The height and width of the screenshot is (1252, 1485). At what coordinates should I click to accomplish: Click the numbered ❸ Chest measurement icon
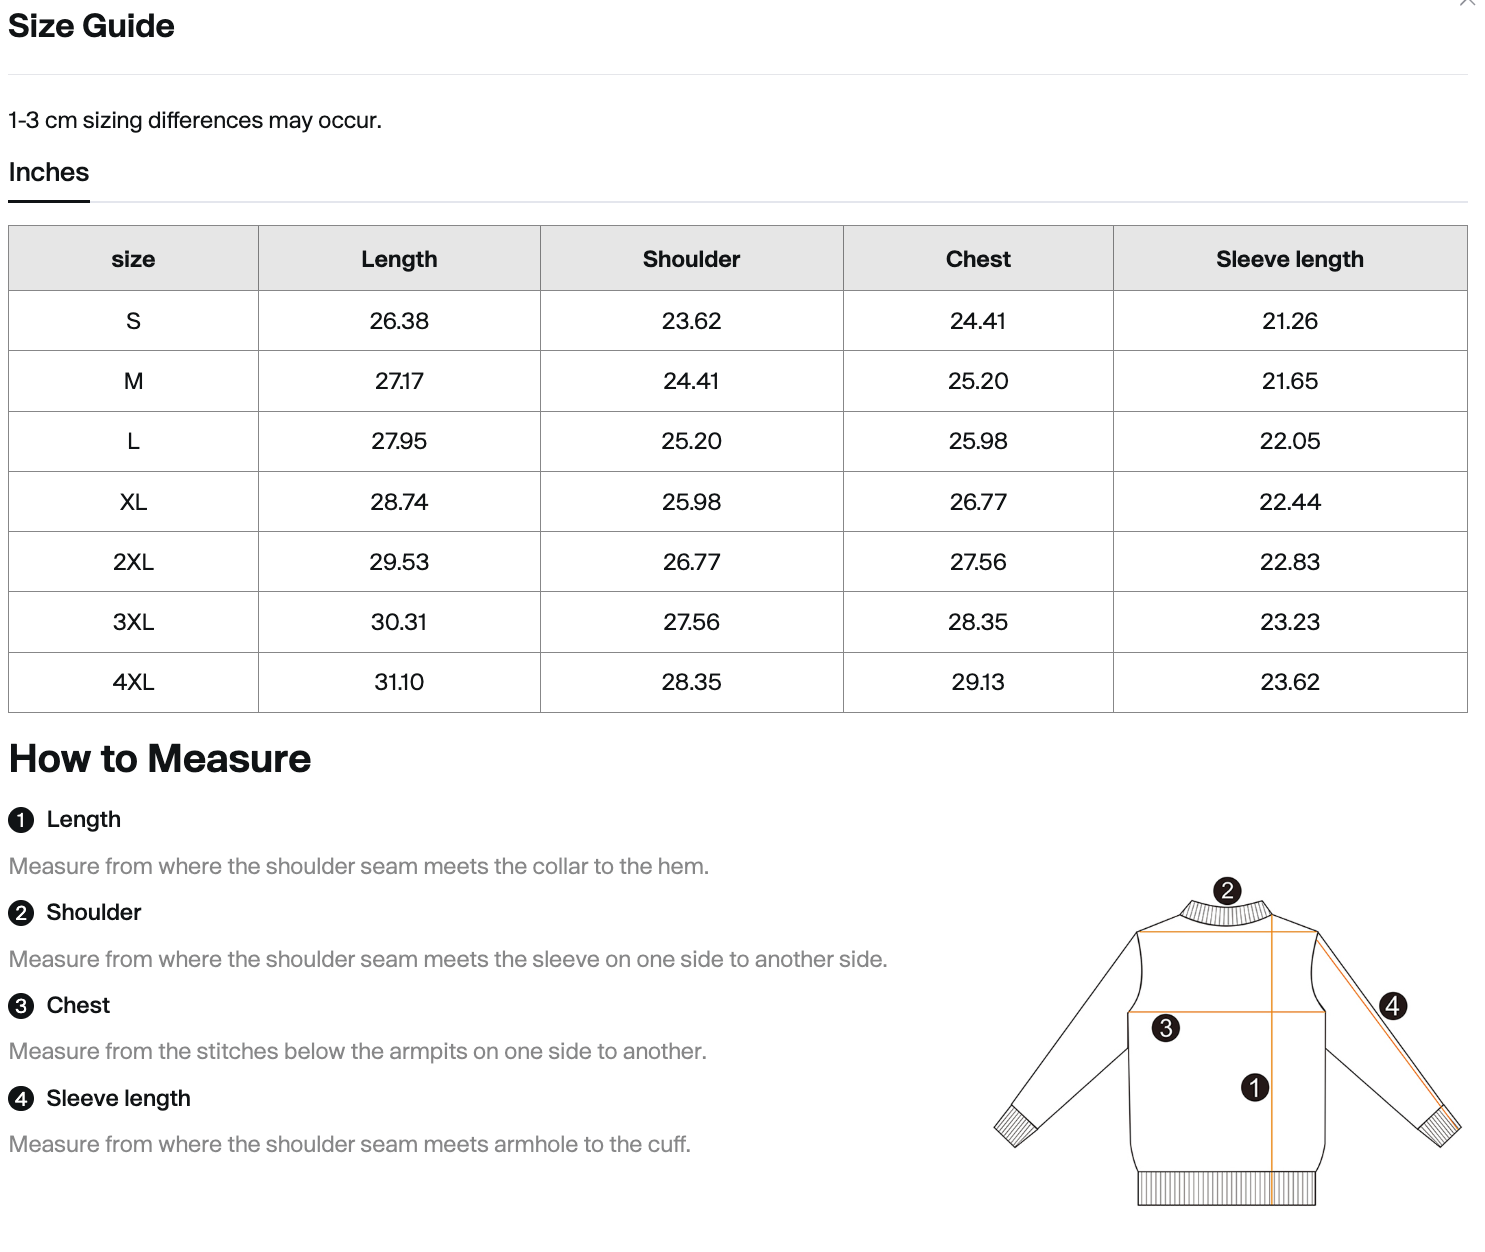point(21,1005)
